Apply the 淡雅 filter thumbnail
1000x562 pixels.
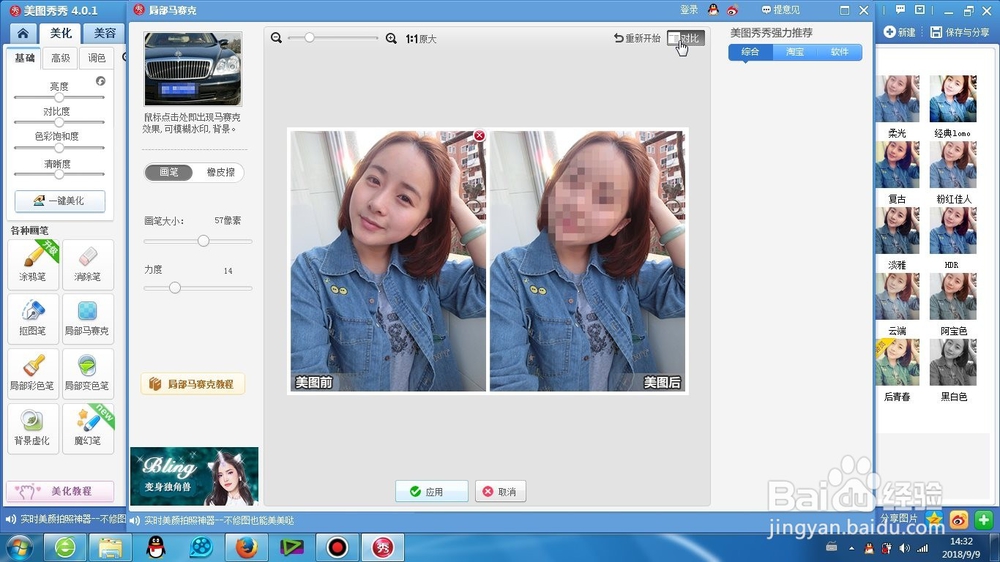(897, 230)
